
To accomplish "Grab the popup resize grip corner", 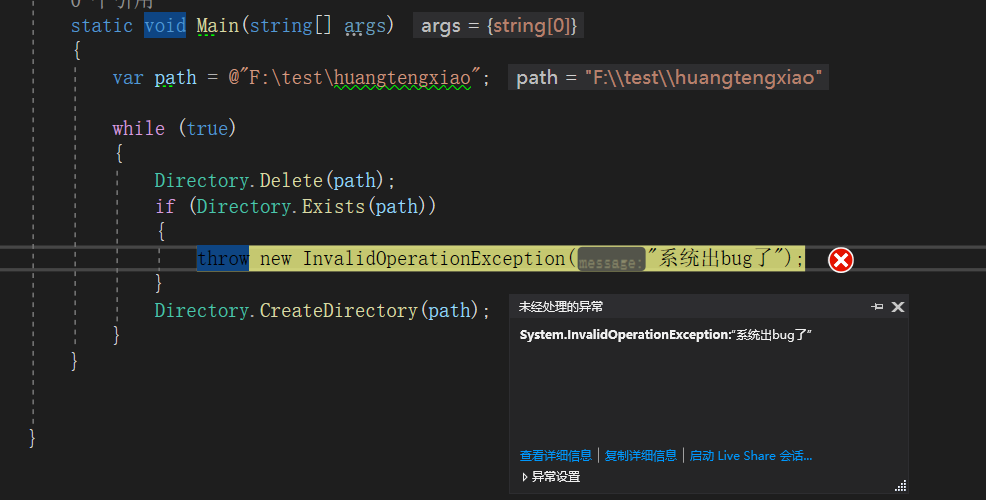I will coord(900,485).
